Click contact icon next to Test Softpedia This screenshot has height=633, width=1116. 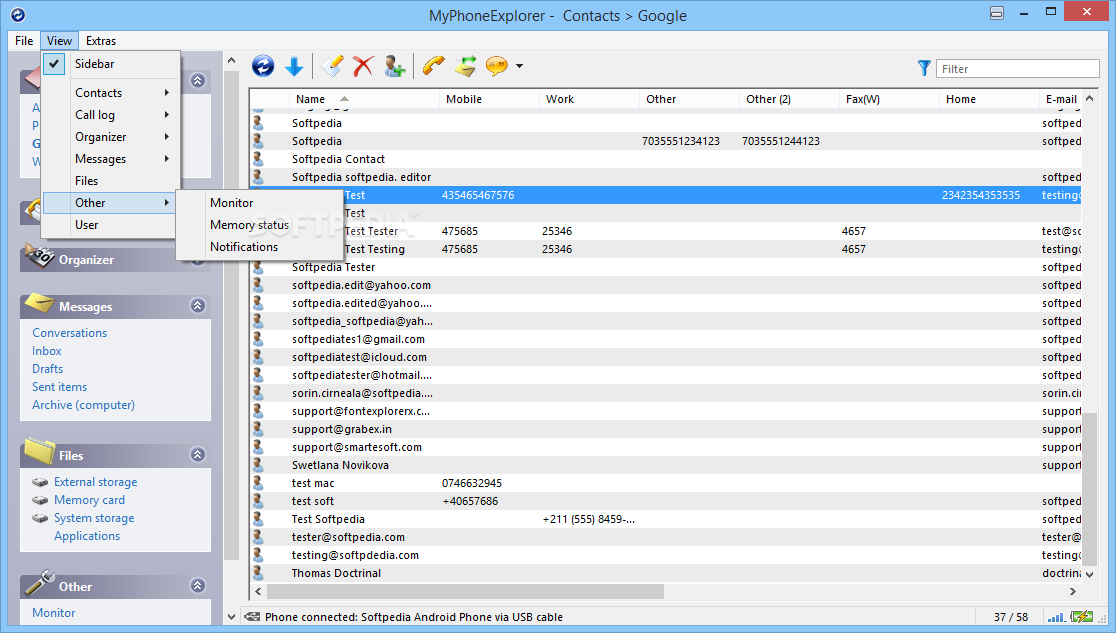click(258, 519)
